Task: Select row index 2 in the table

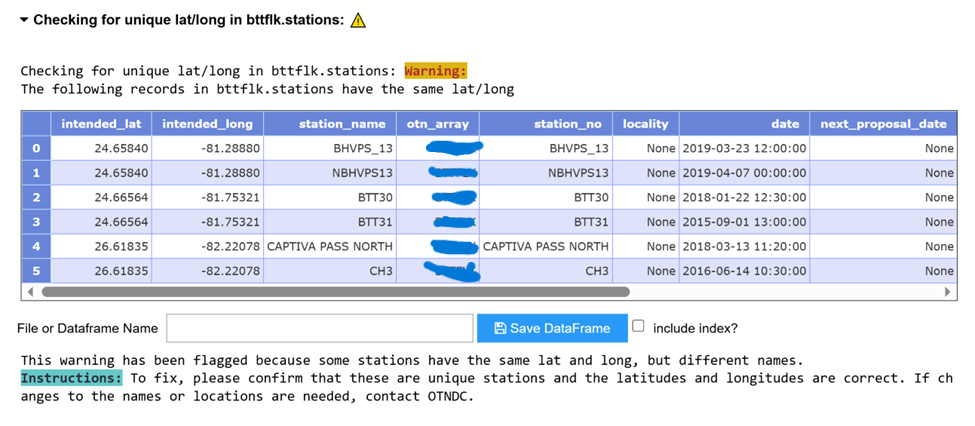Action: pos(36,197)
